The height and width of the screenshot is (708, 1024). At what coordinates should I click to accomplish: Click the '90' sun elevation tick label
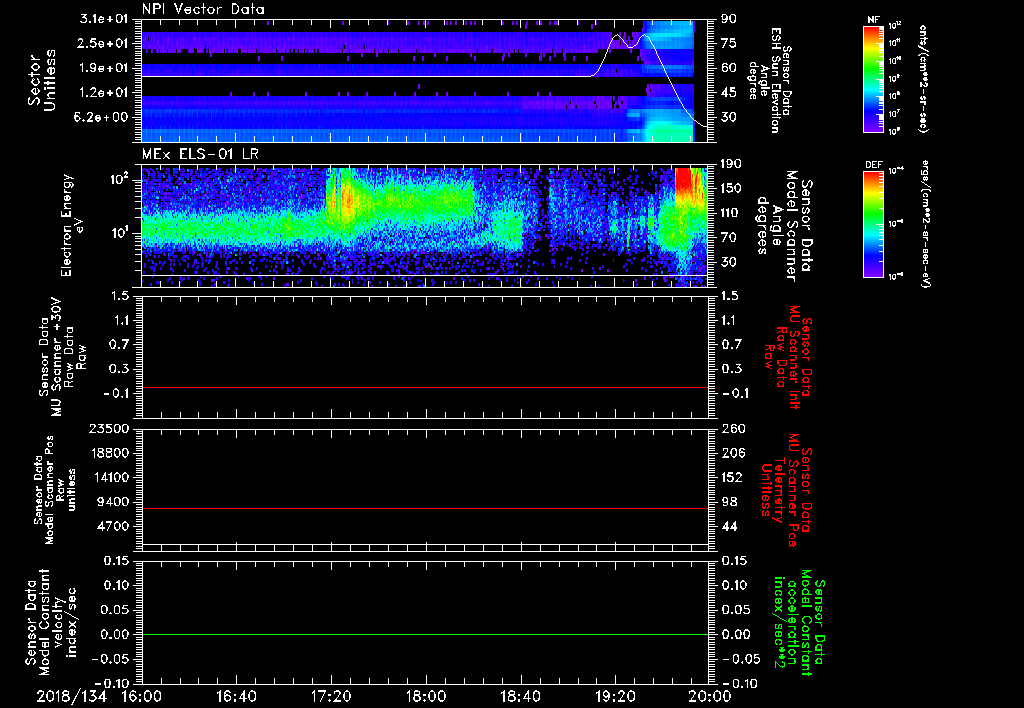(729, 19)
